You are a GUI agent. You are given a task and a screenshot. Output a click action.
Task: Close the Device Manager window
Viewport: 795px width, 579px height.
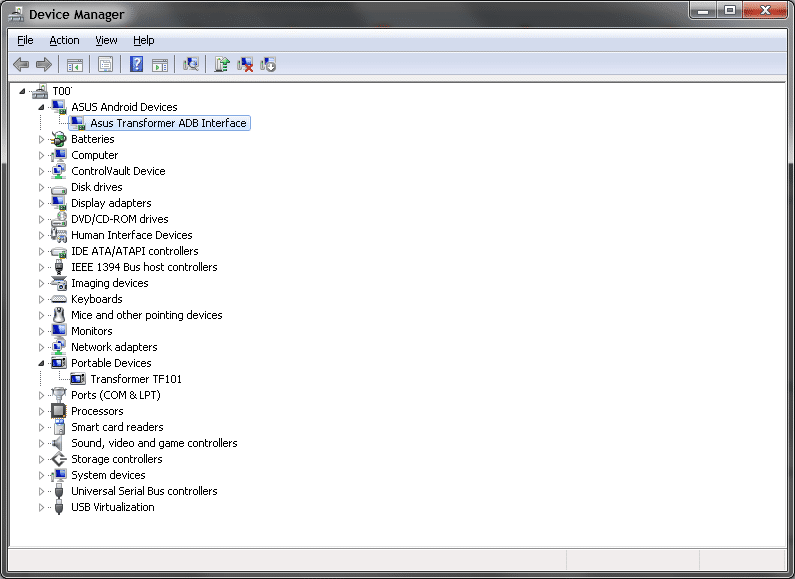tap(765, 11)
